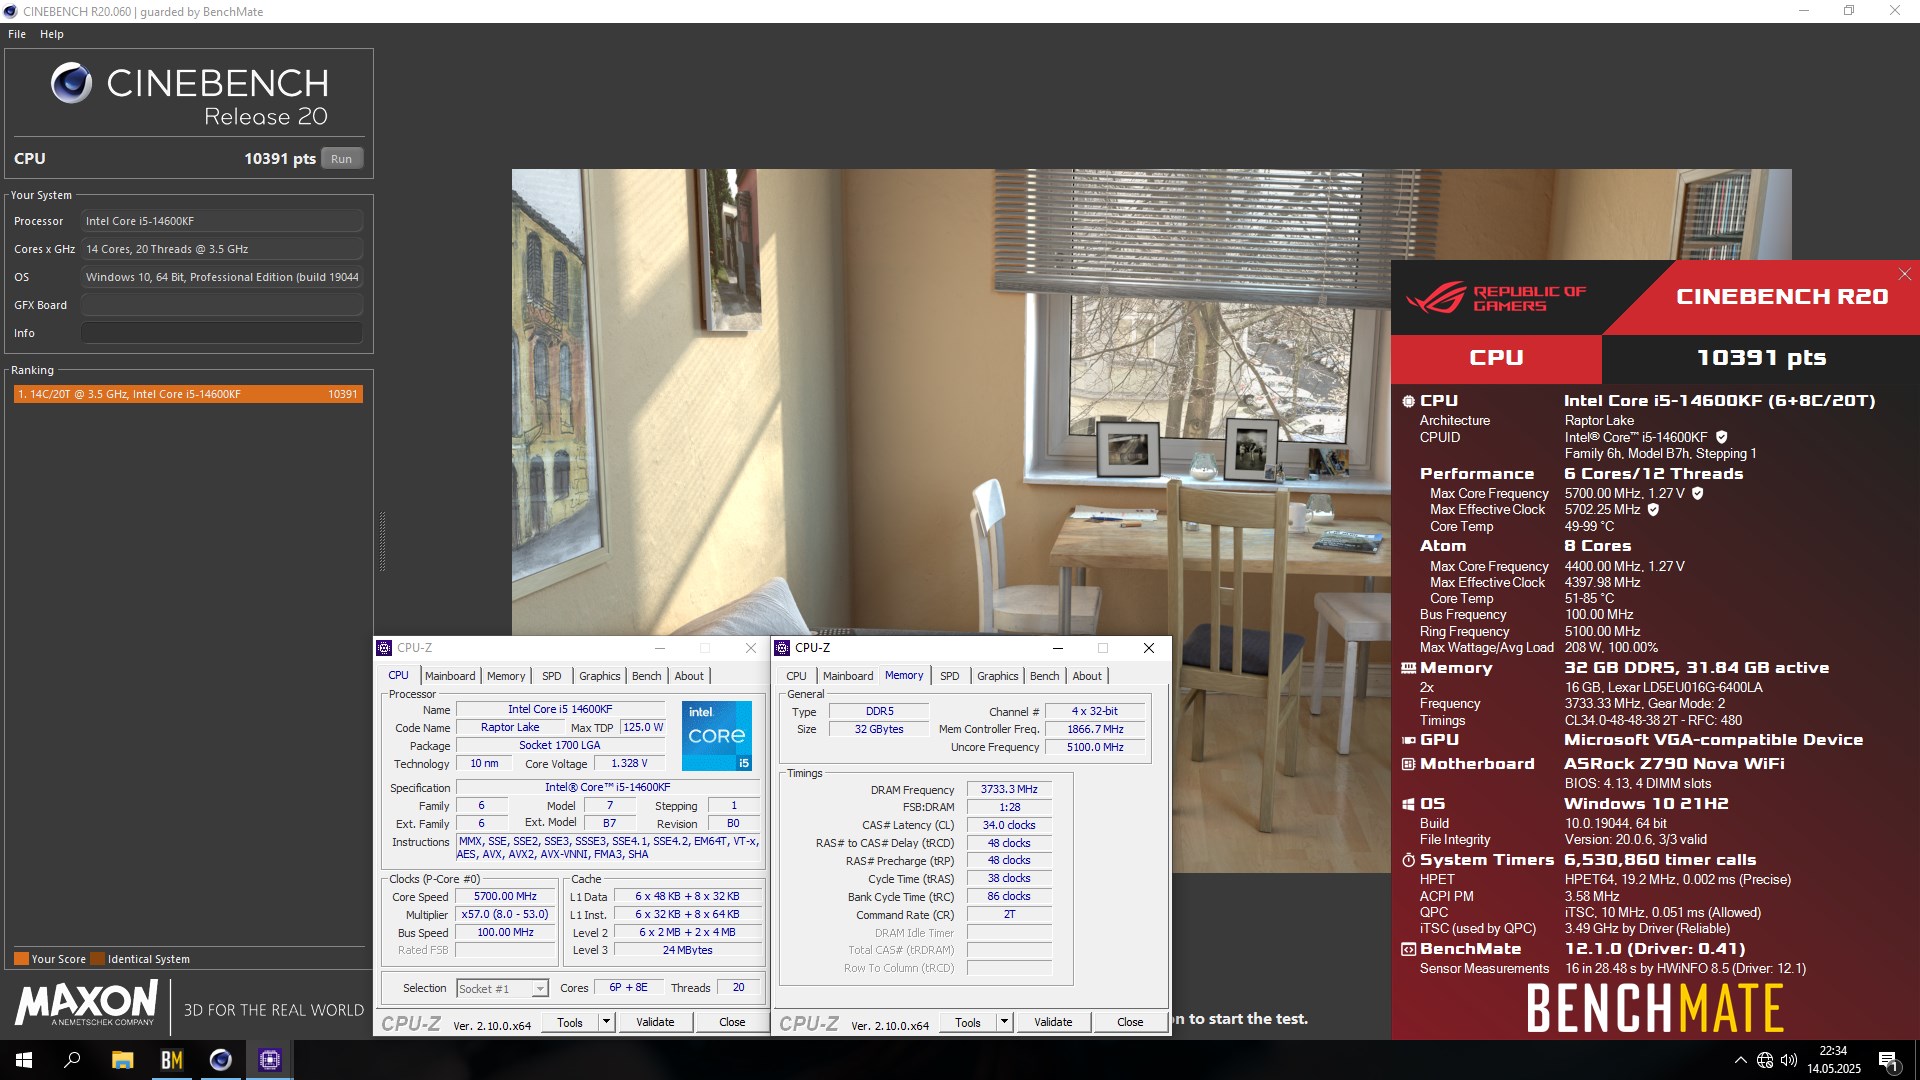Click CPUID verified shield checkmark
Image resolution: width=1920 pixels, height=1080 pixels.
coord(1722,437)
